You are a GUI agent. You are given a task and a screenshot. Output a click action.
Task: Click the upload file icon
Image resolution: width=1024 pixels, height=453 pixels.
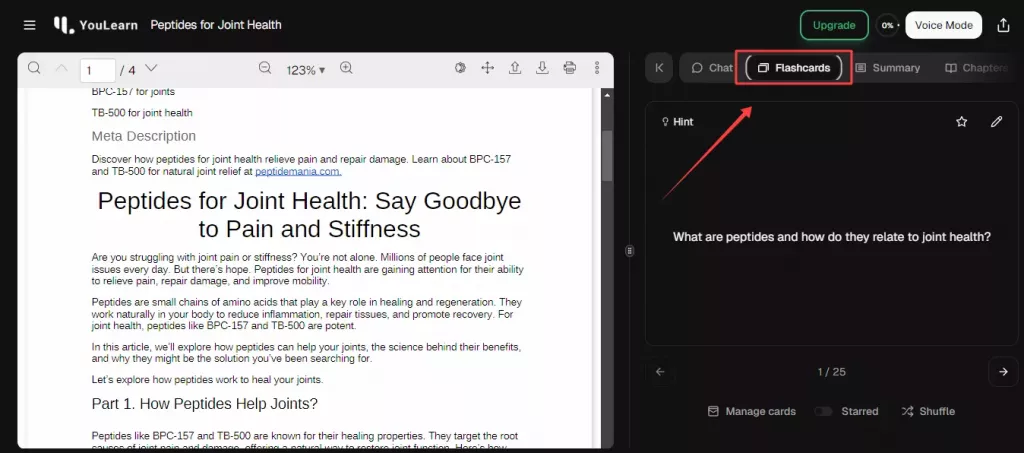click(x=515, y=67)
